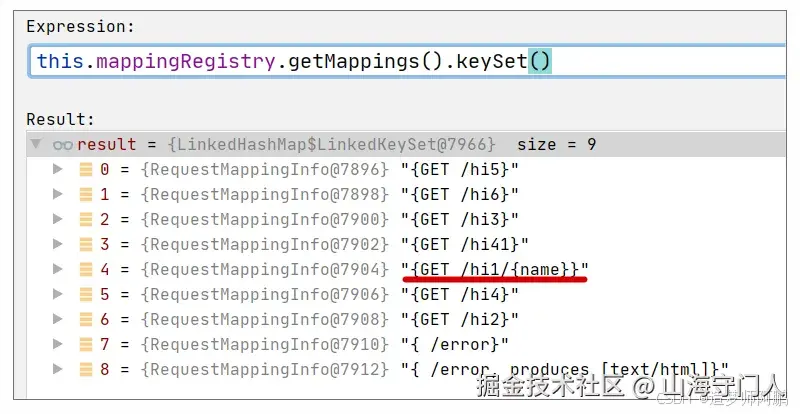Screen dimensions: 800x414
Task: Click the field icon of entry 8
Action: (86, 369)
